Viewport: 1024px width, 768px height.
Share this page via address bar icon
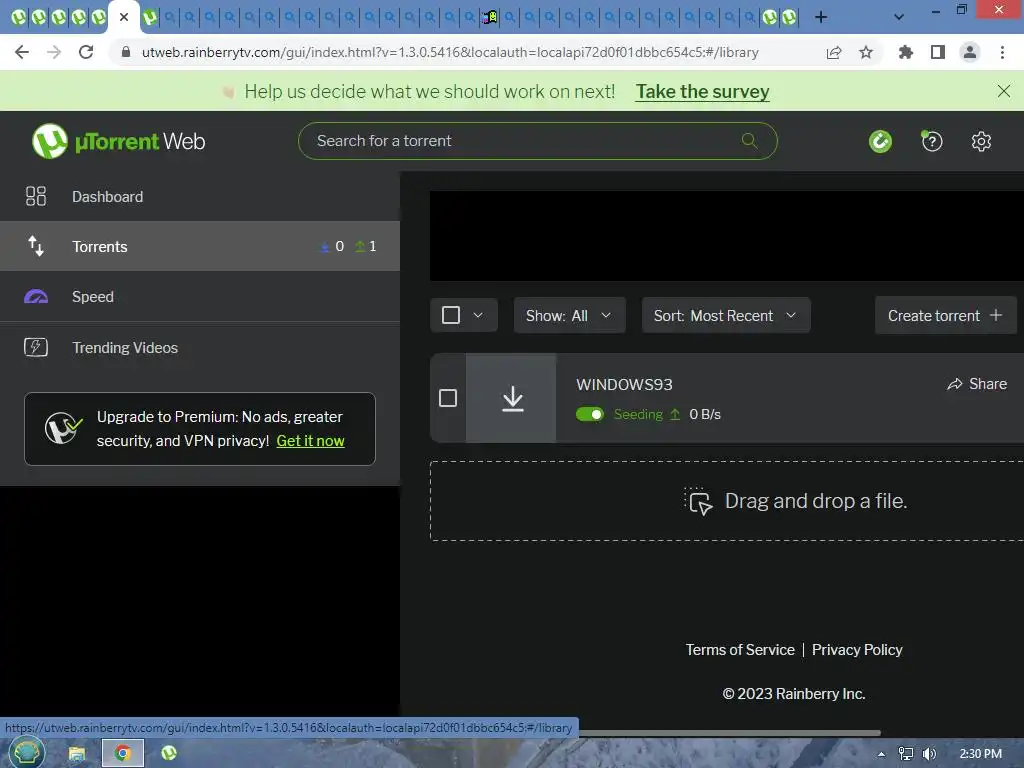pos(833,52)
